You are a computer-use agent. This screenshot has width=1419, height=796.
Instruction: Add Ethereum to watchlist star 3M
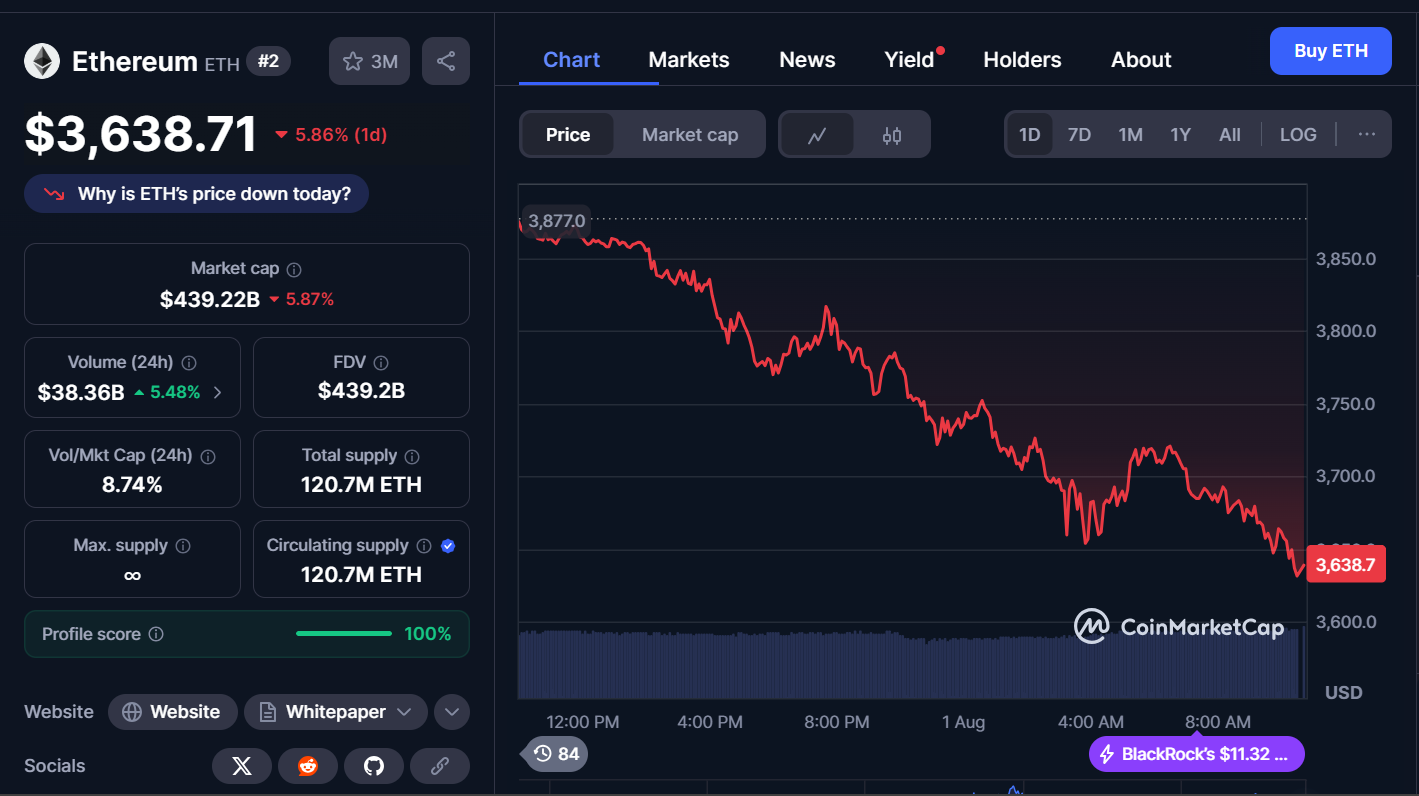point(369,61)
